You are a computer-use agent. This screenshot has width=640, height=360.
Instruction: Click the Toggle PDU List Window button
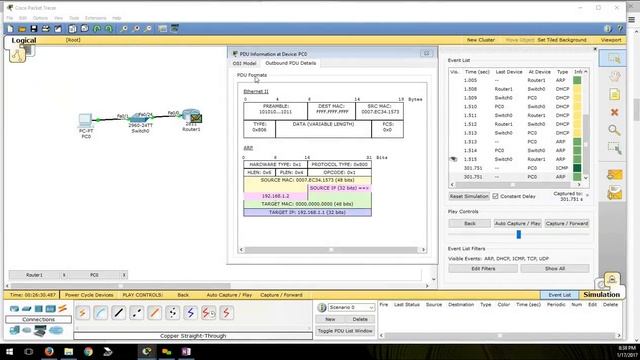pos(345,331)
